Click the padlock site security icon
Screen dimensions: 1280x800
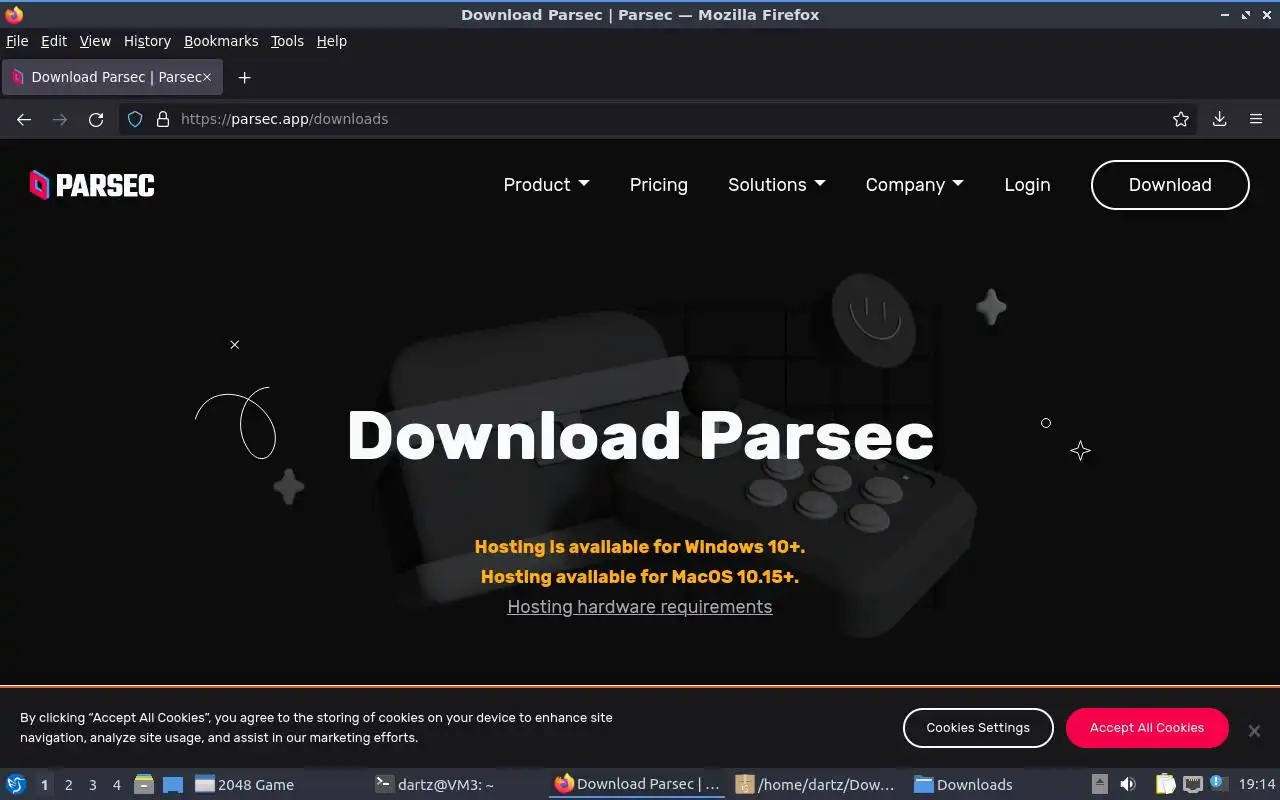(x=163, y=119)
